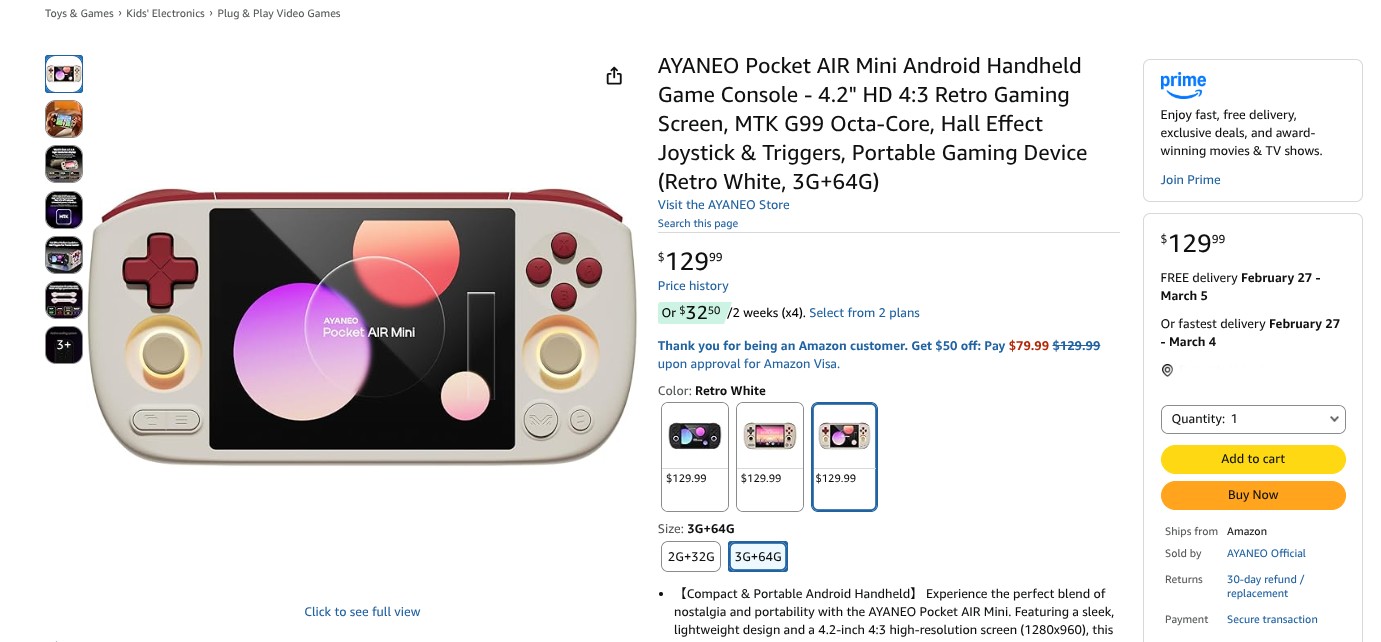Go to Plug & Play Video Games breadcrumb
This screenshot has width=1381, height=642.
280,14
